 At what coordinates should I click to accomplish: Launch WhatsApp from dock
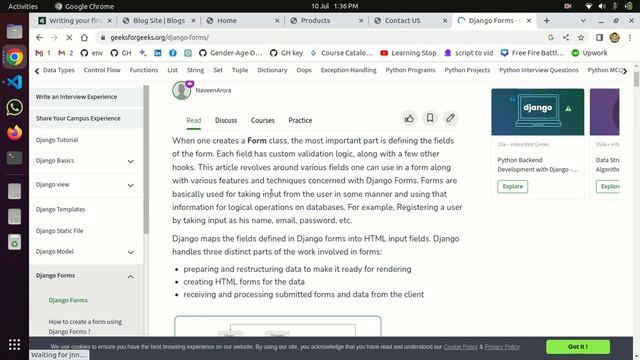pyautogui.click(x=14, y=107)
